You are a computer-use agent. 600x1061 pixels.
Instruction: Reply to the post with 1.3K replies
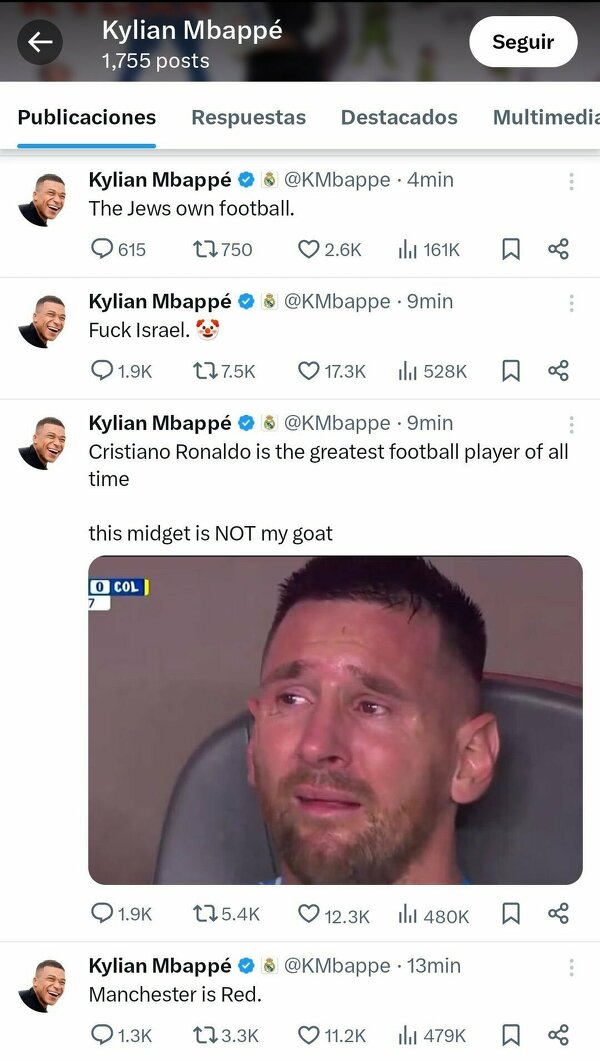[x=102, y=1035]
